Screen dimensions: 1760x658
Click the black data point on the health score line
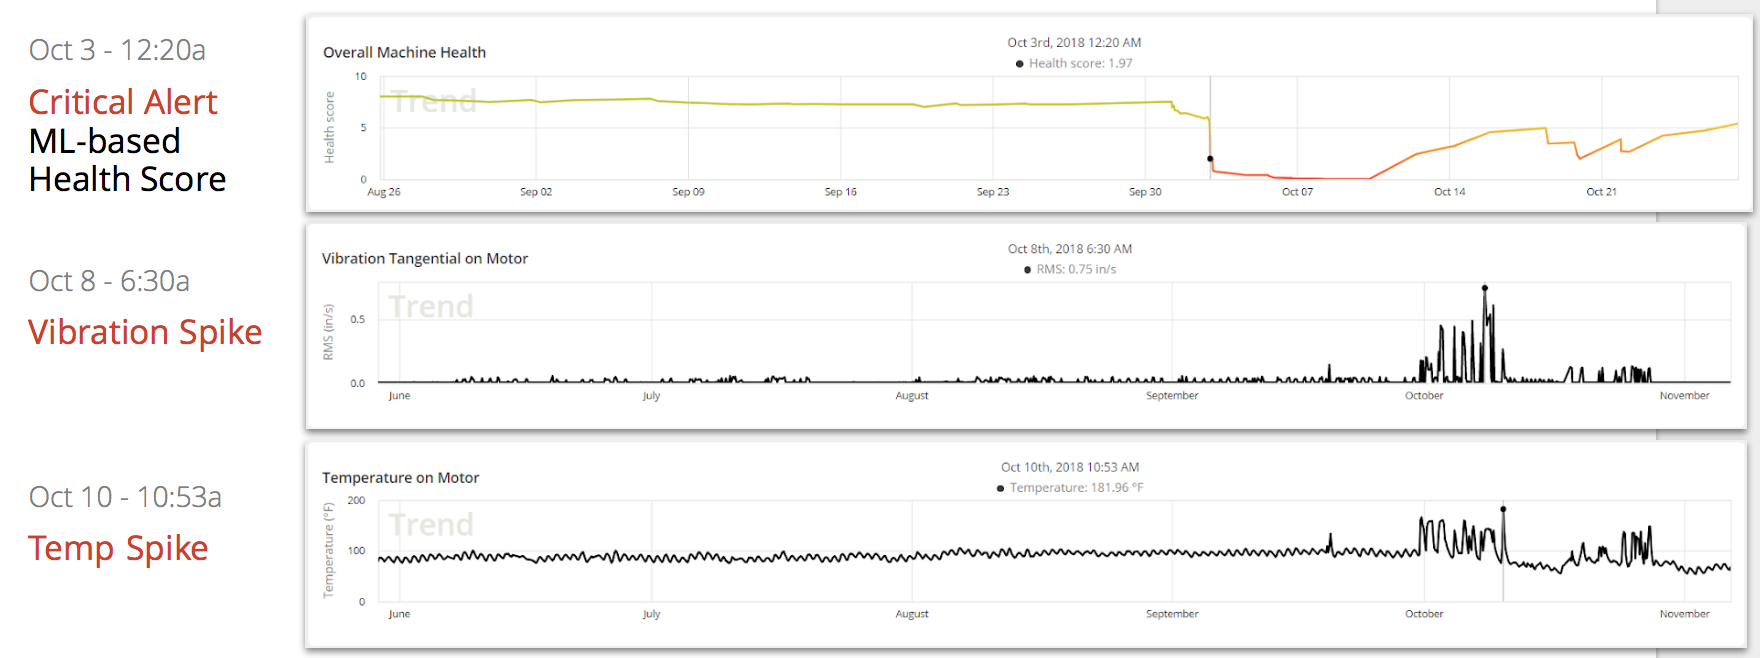coord(1210,159)
